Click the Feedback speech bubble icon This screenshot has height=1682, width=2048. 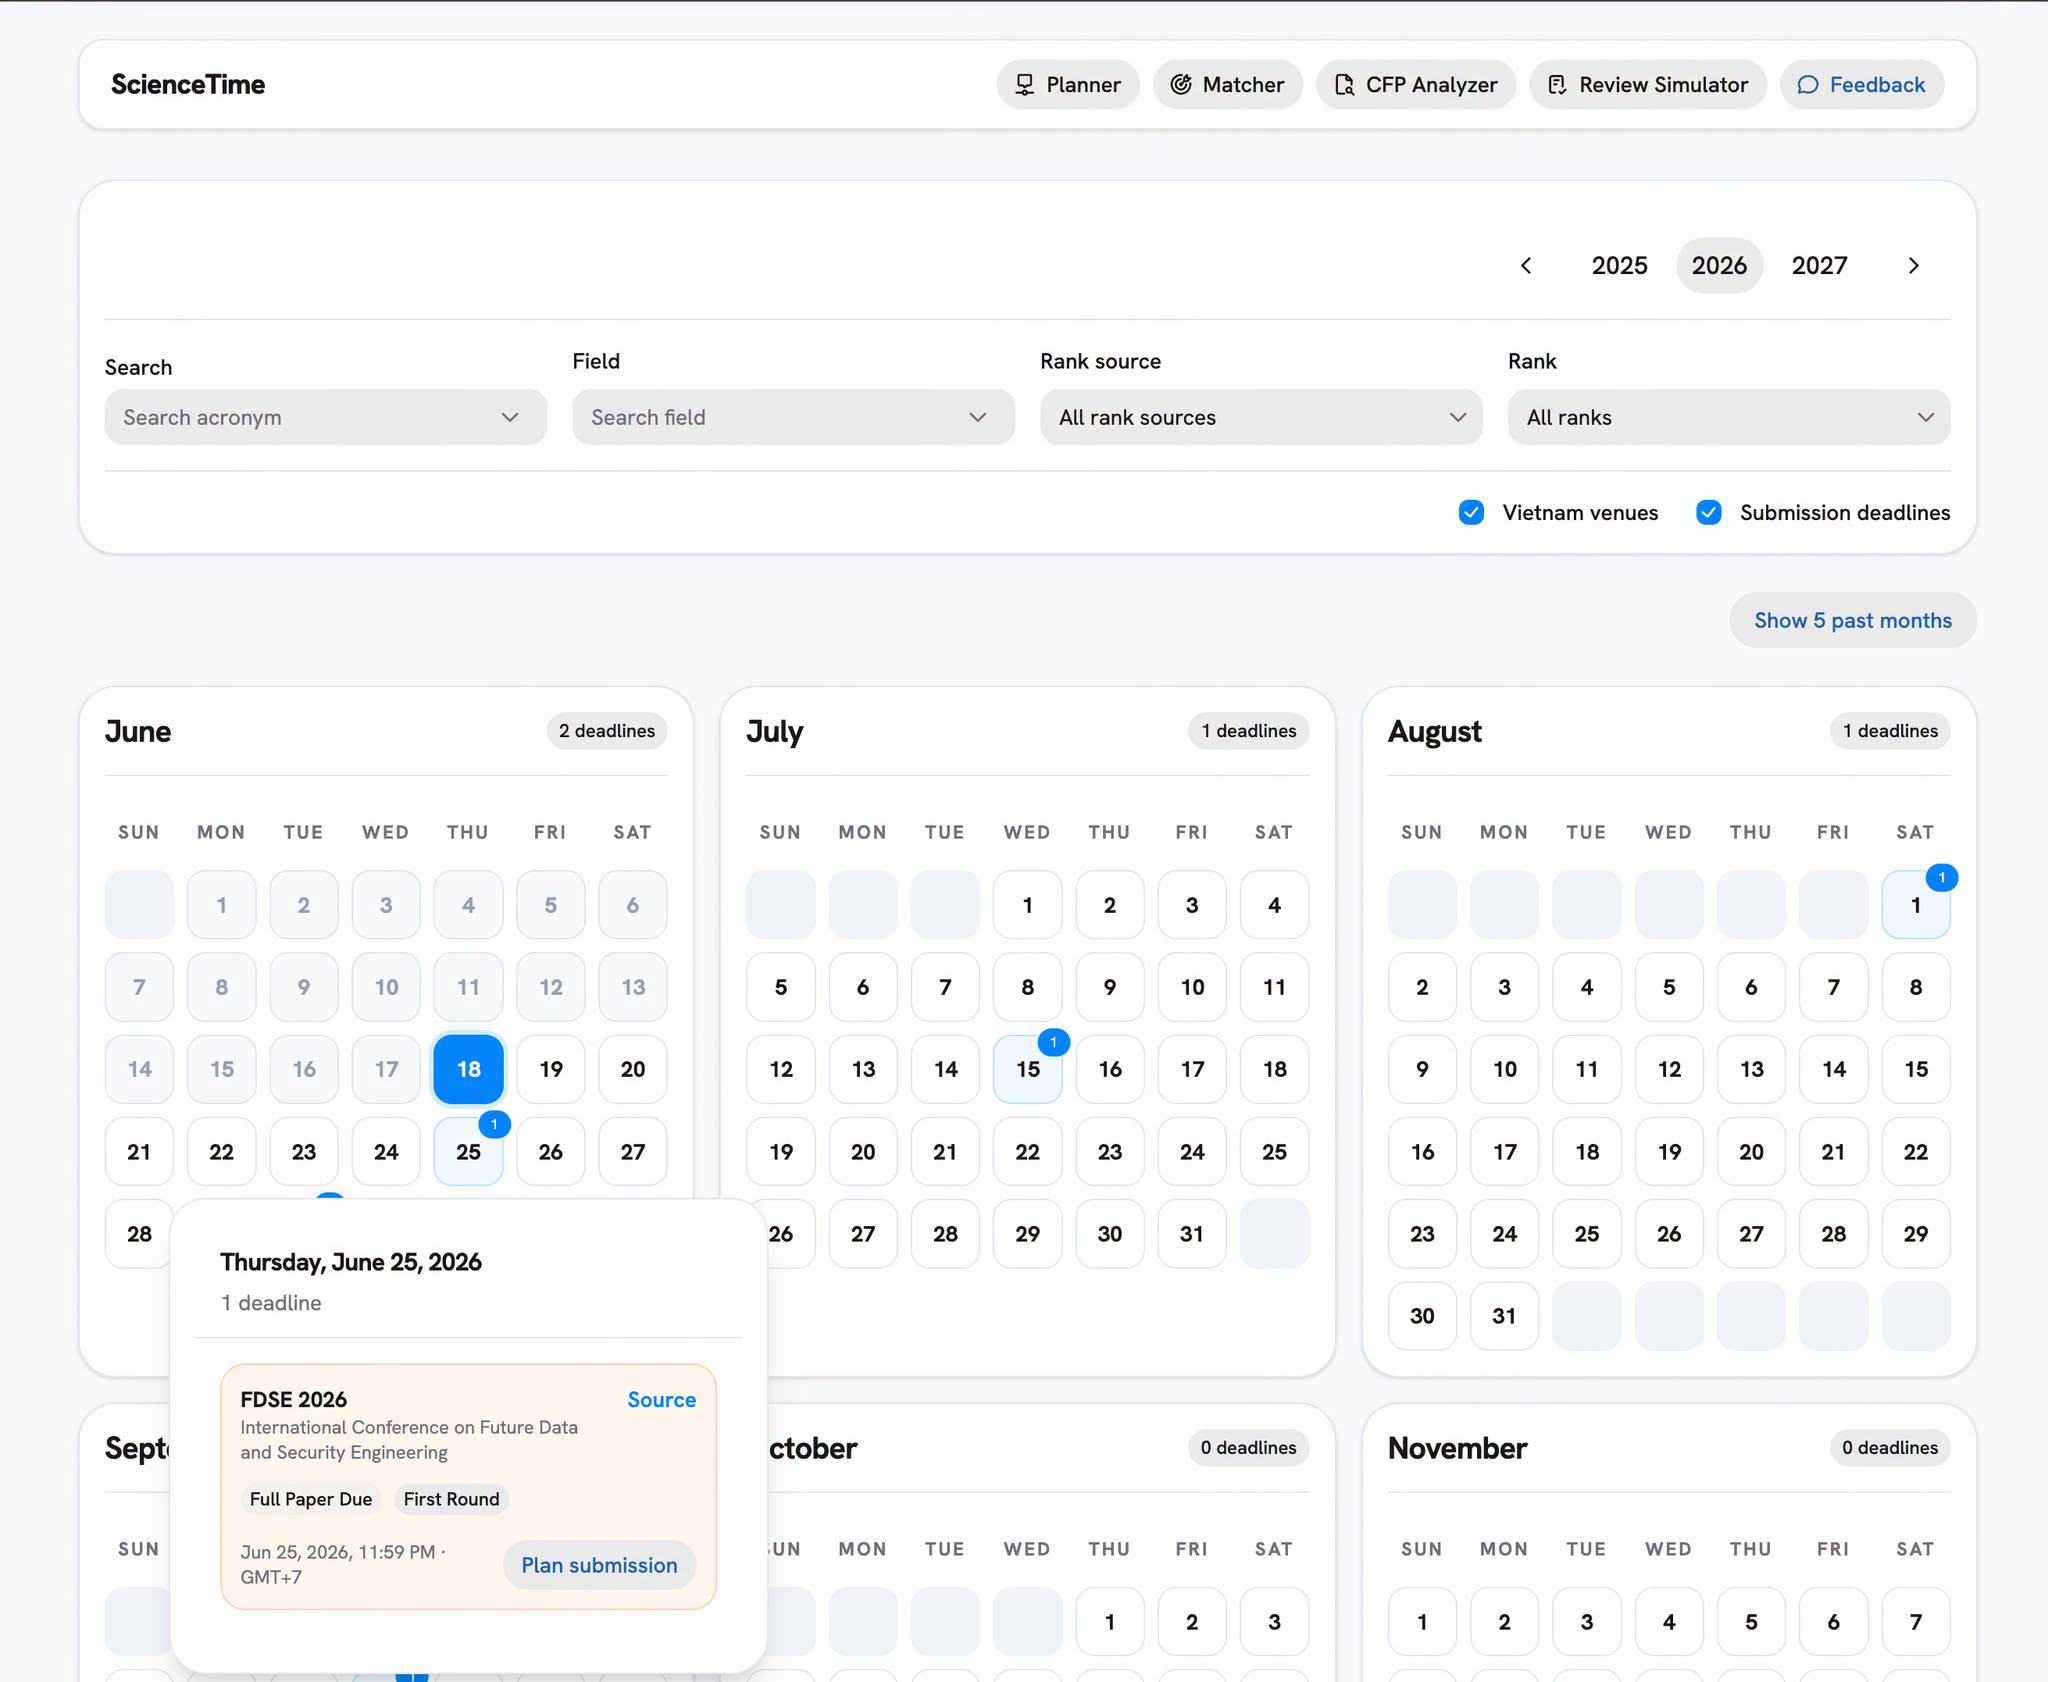(x=1808, y=85)
